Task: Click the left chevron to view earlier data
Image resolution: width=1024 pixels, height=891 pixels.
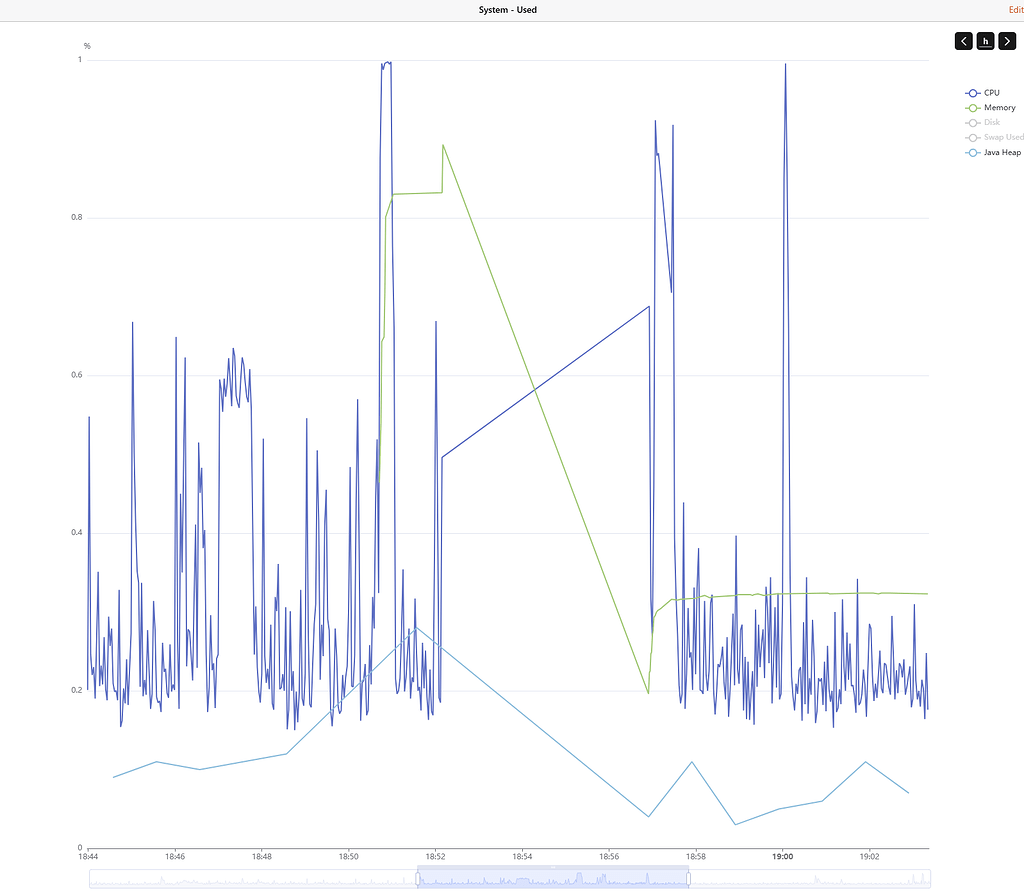Action: pyautogui.click(x=963, y=41)
